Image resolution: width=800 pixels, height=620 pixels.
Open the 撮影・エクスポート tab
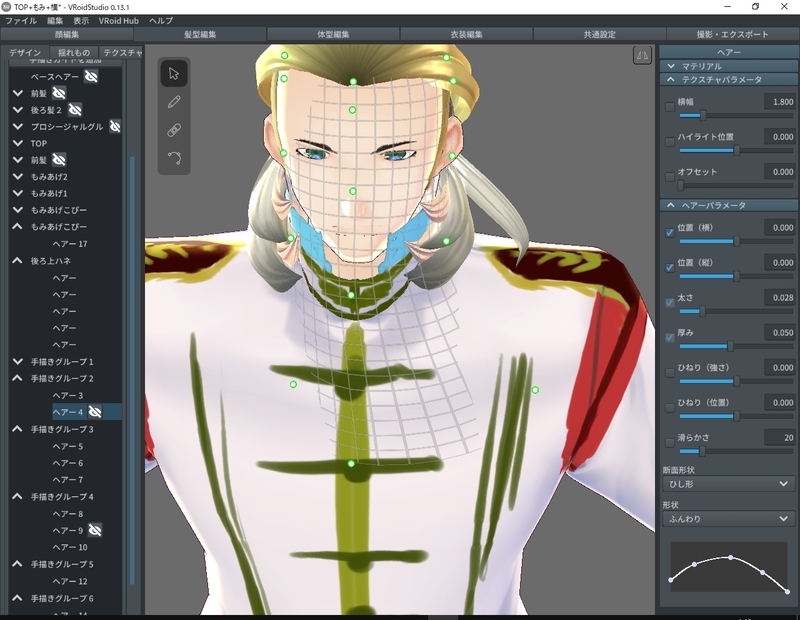tap(733, 34)
